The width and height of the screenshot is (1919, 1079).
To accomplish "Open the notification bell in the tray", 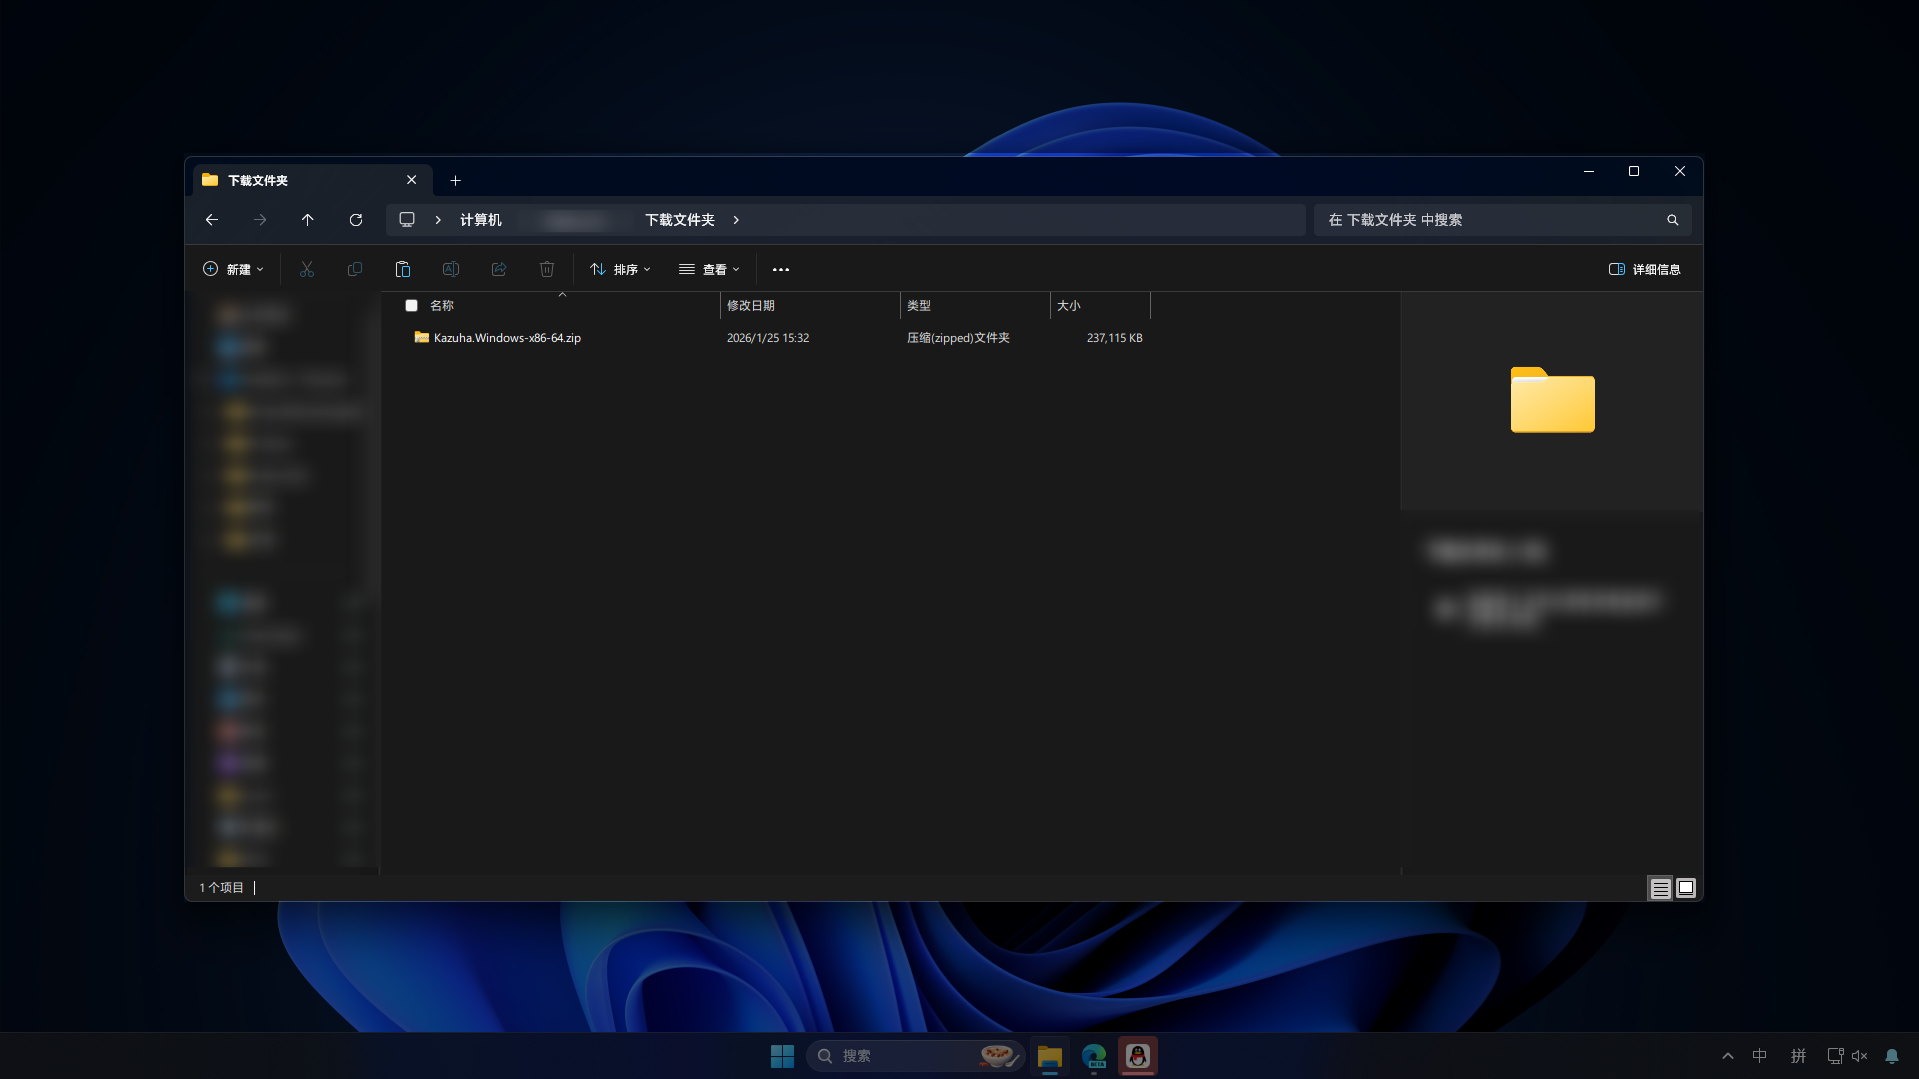I will (1892, 1056).
